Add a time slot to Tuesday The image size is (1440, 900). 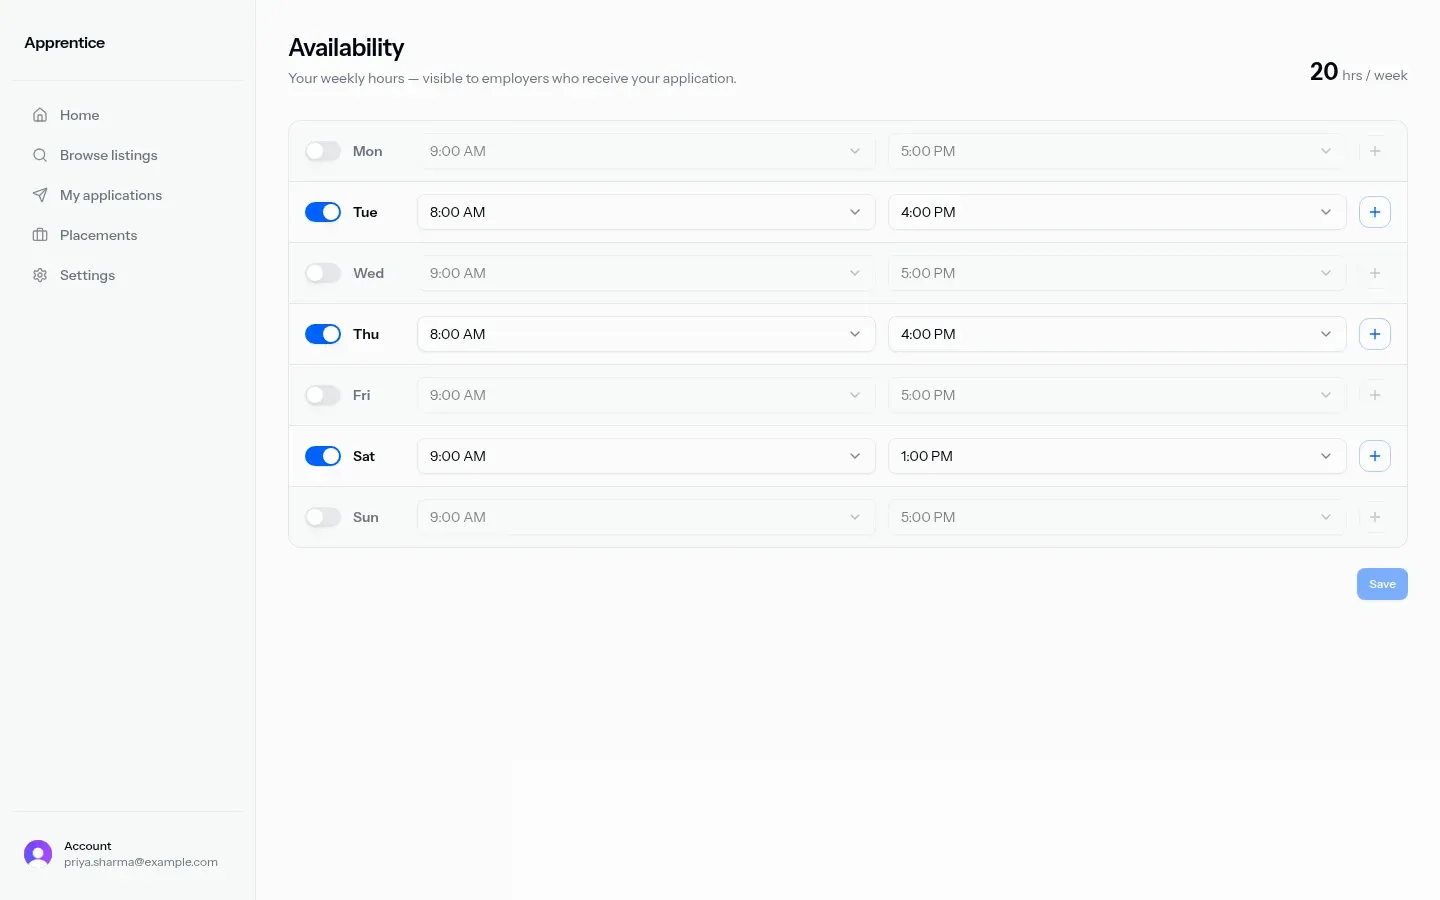pyautogui.click(x=1375, y=212)
